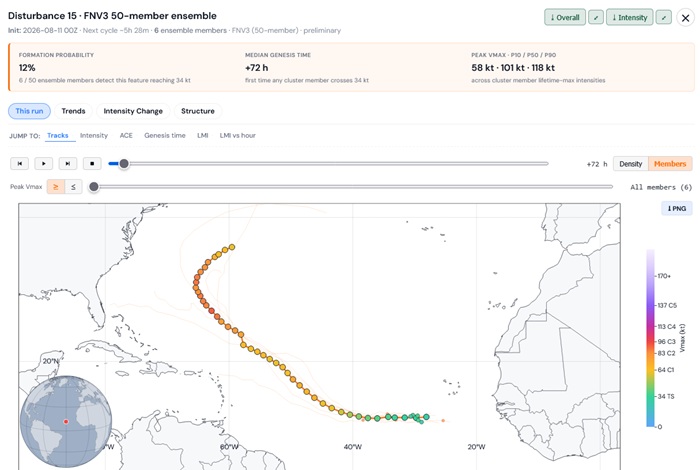Switch map view to Density
Image resolution: width=700 pixels, height=470 pixels.
[631, 164]
